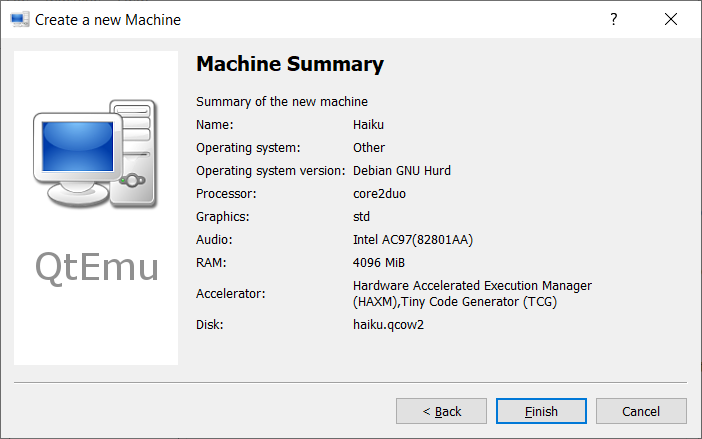Click the Operating system value Other
Viewport: 702px width, 439px height.
click(369, 148)
